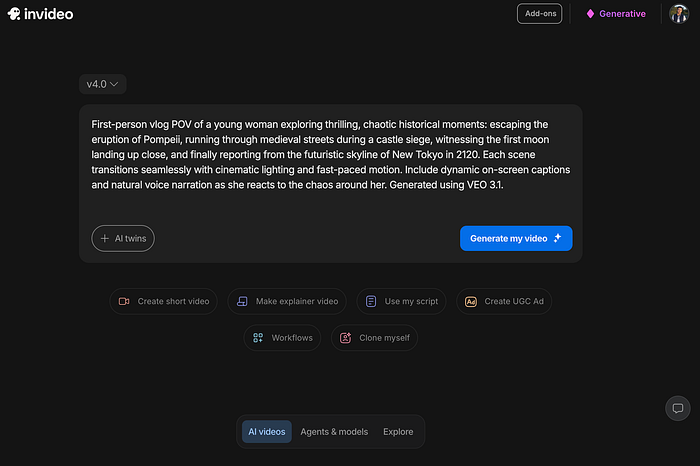Click inside the video prompt text box

click(x=330, y=160)
